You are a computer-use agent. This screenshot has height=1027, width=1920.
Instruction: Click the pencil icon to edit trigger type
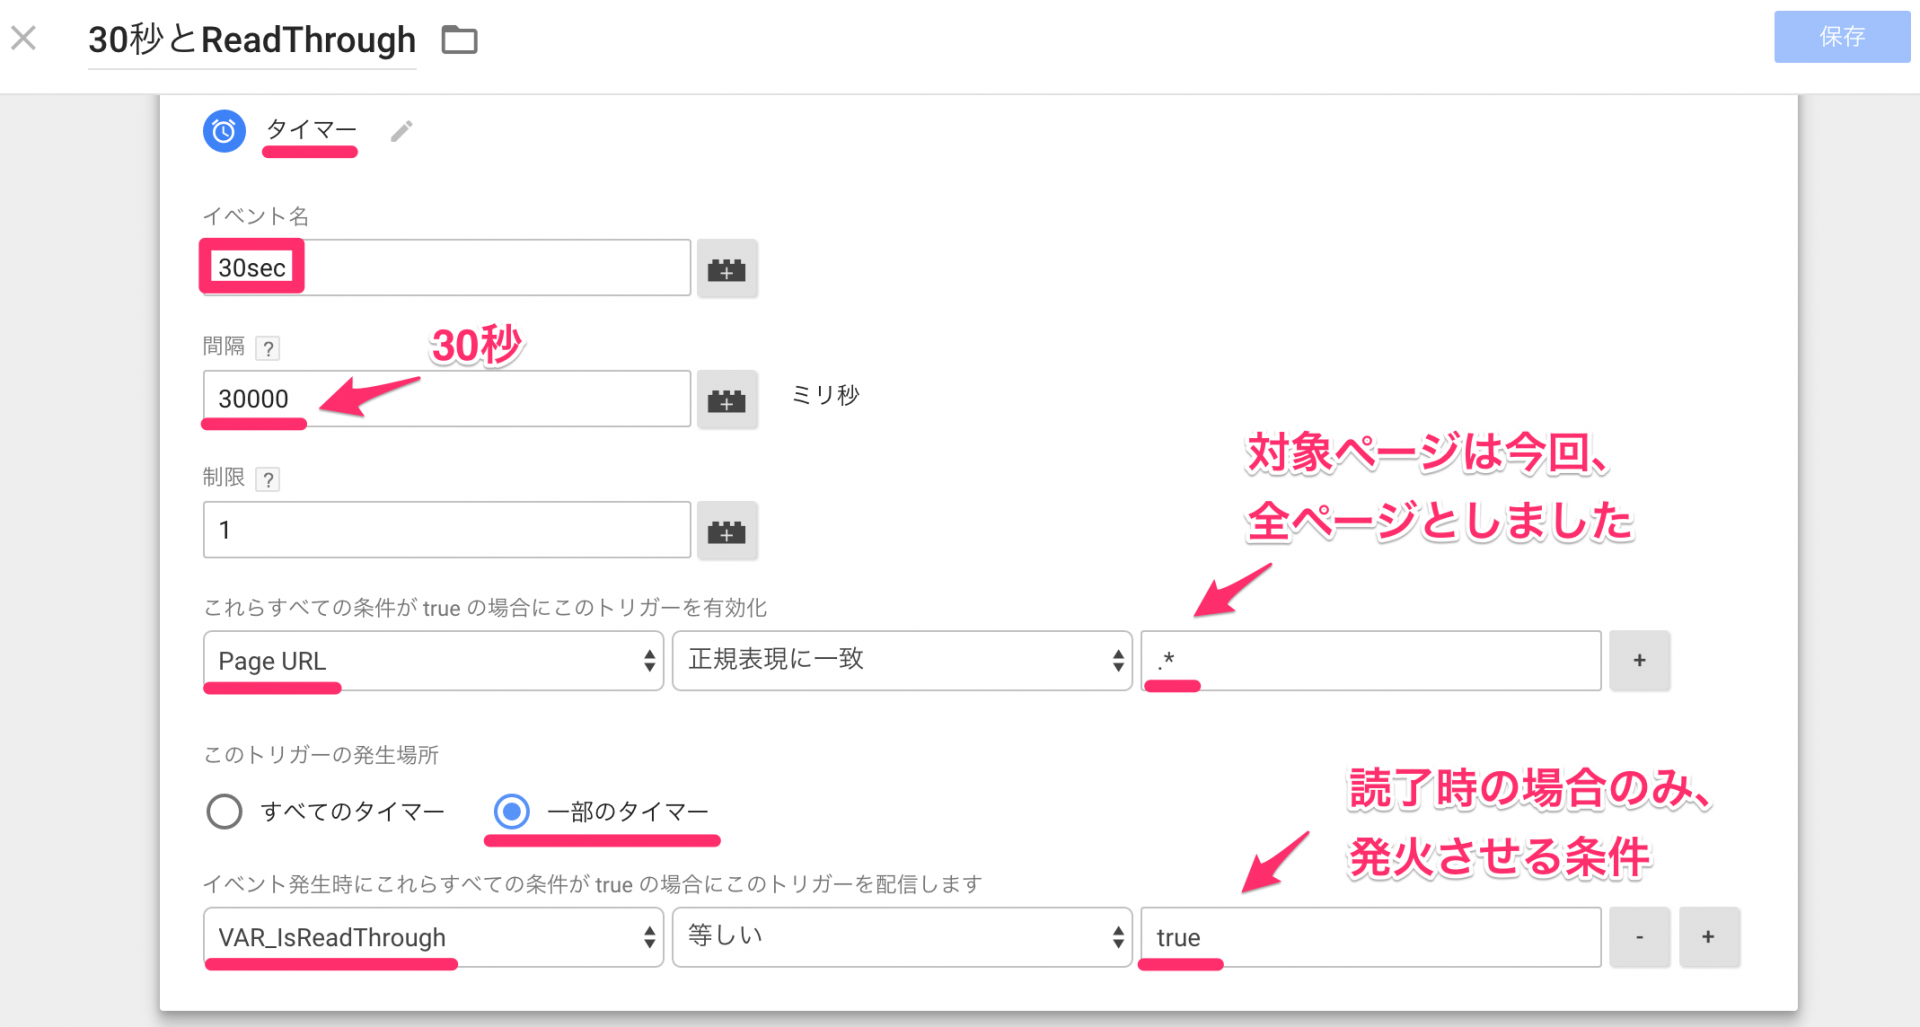click(x=402, y=131)
